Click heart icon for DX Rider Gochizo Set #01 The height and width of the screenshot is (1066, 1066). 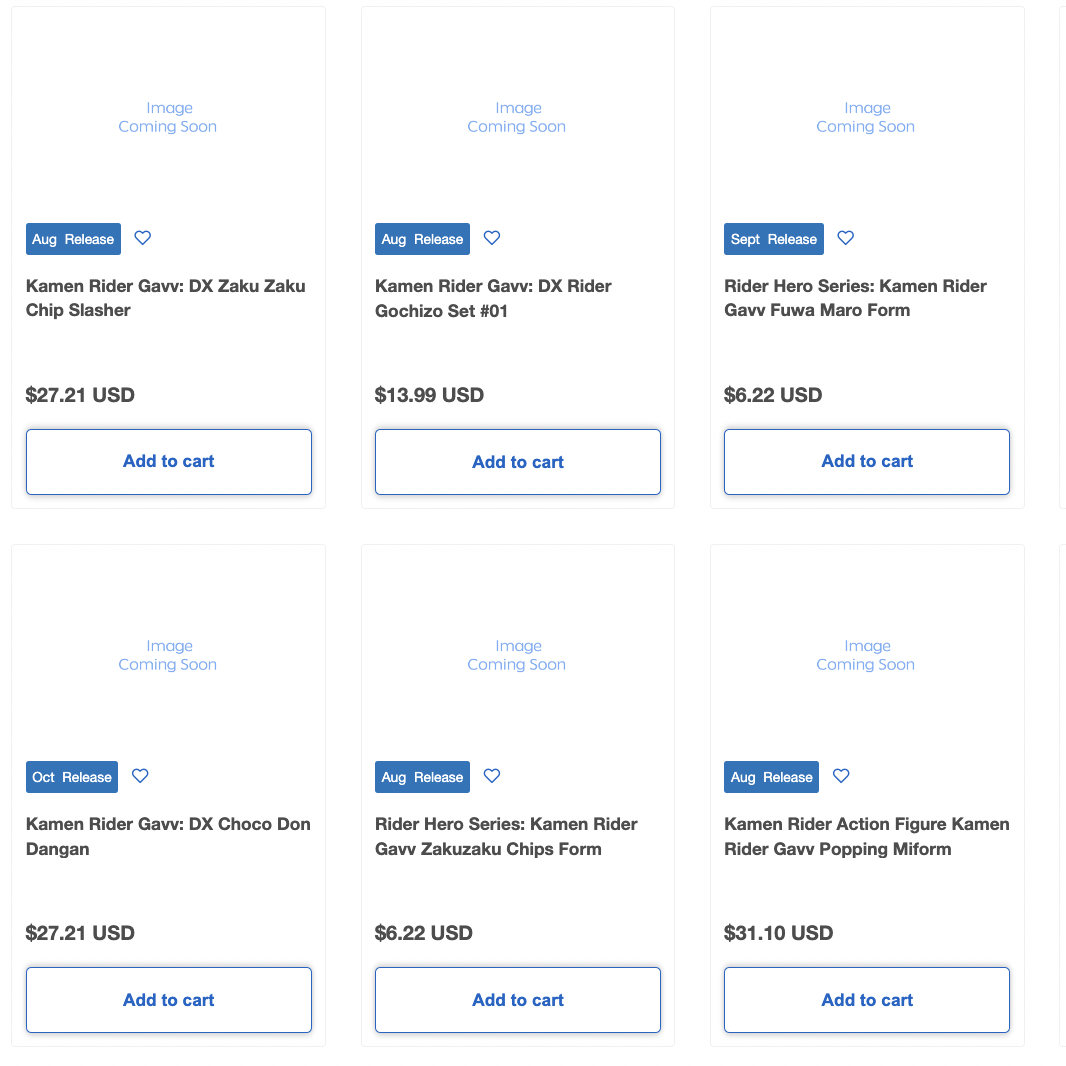pos(492,238)
